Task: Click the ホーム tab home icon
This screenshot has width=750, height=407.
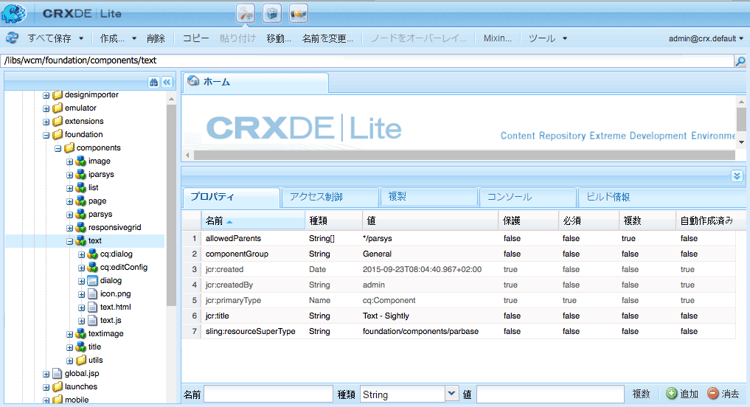Action: tap(193, 81)
